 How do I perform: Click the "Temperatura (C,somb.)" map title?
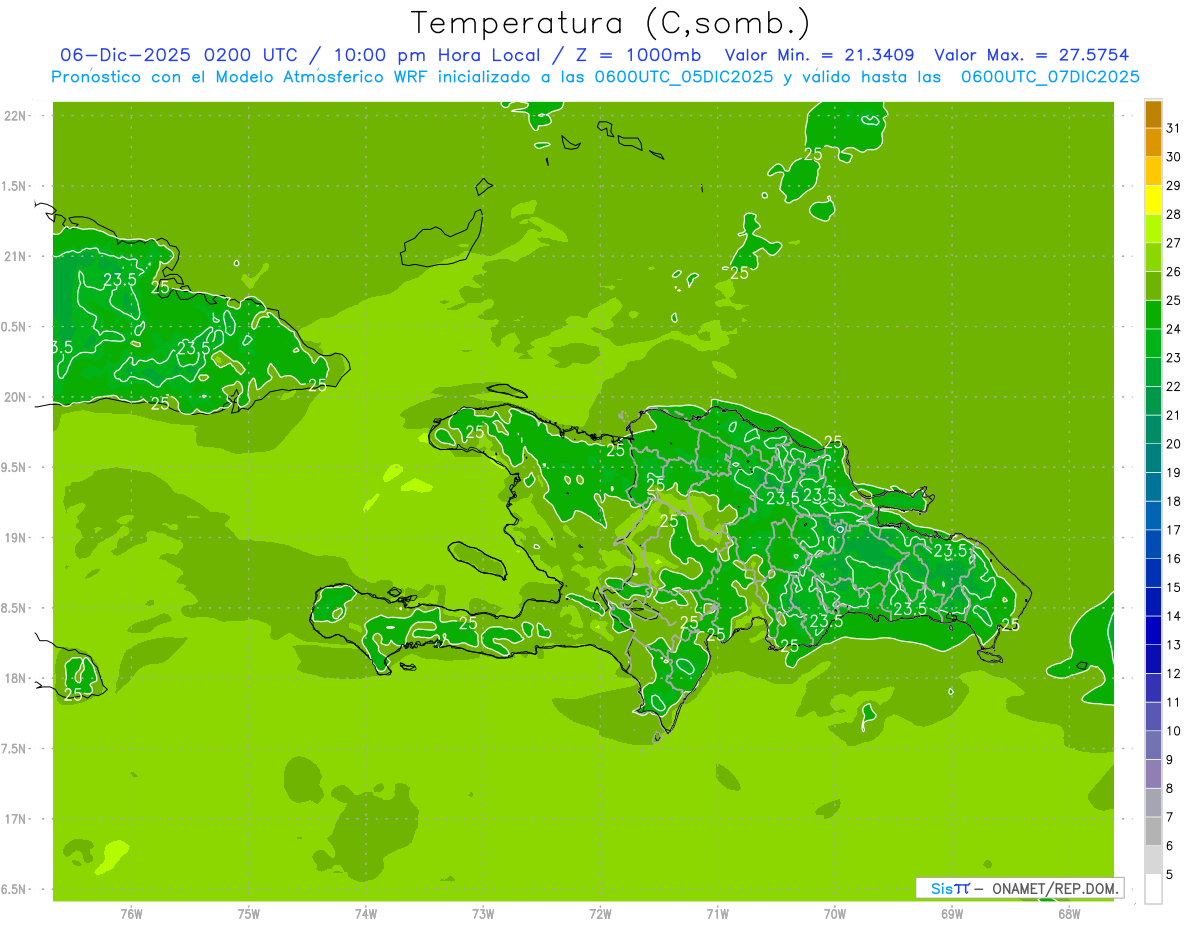[610, 24]
